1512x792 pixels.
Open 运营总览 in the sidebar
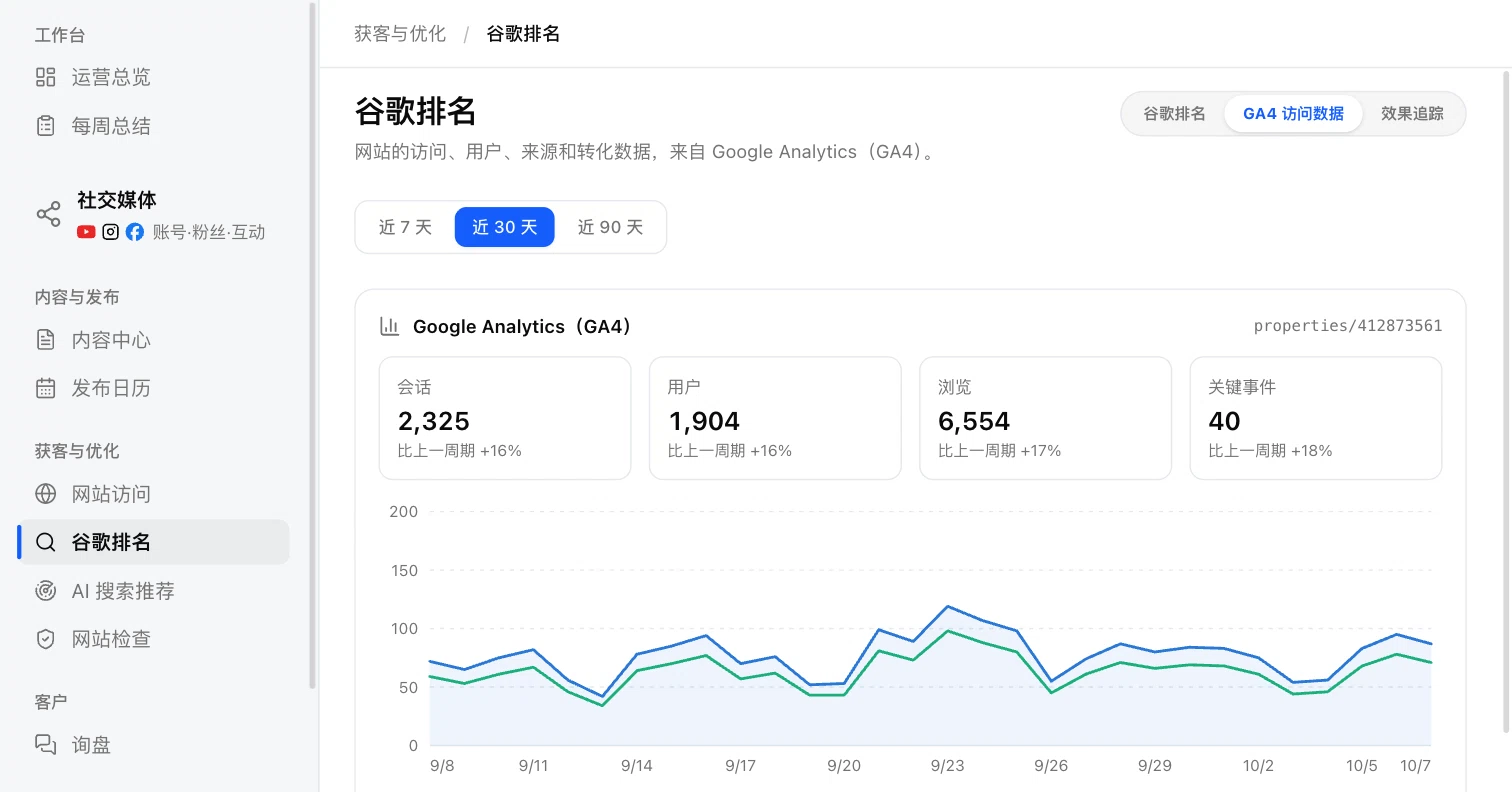[153, 77]
